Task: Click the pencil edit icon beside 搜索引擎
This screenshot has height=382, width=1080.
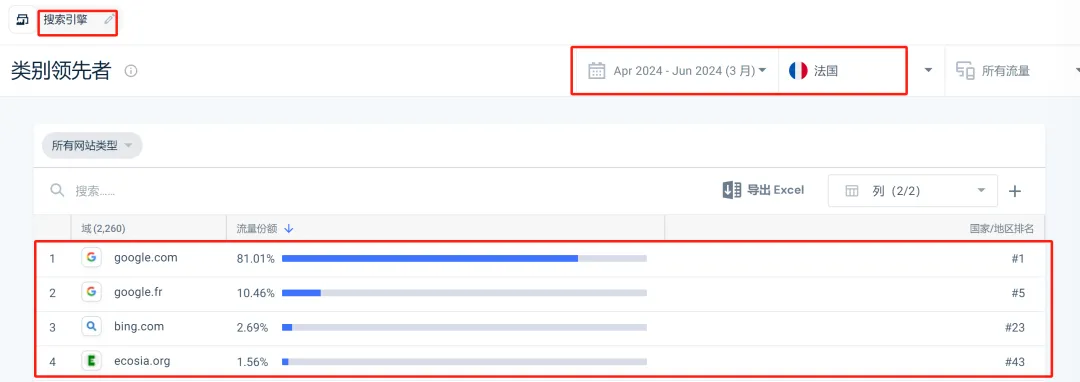Action: coord(108,20)
